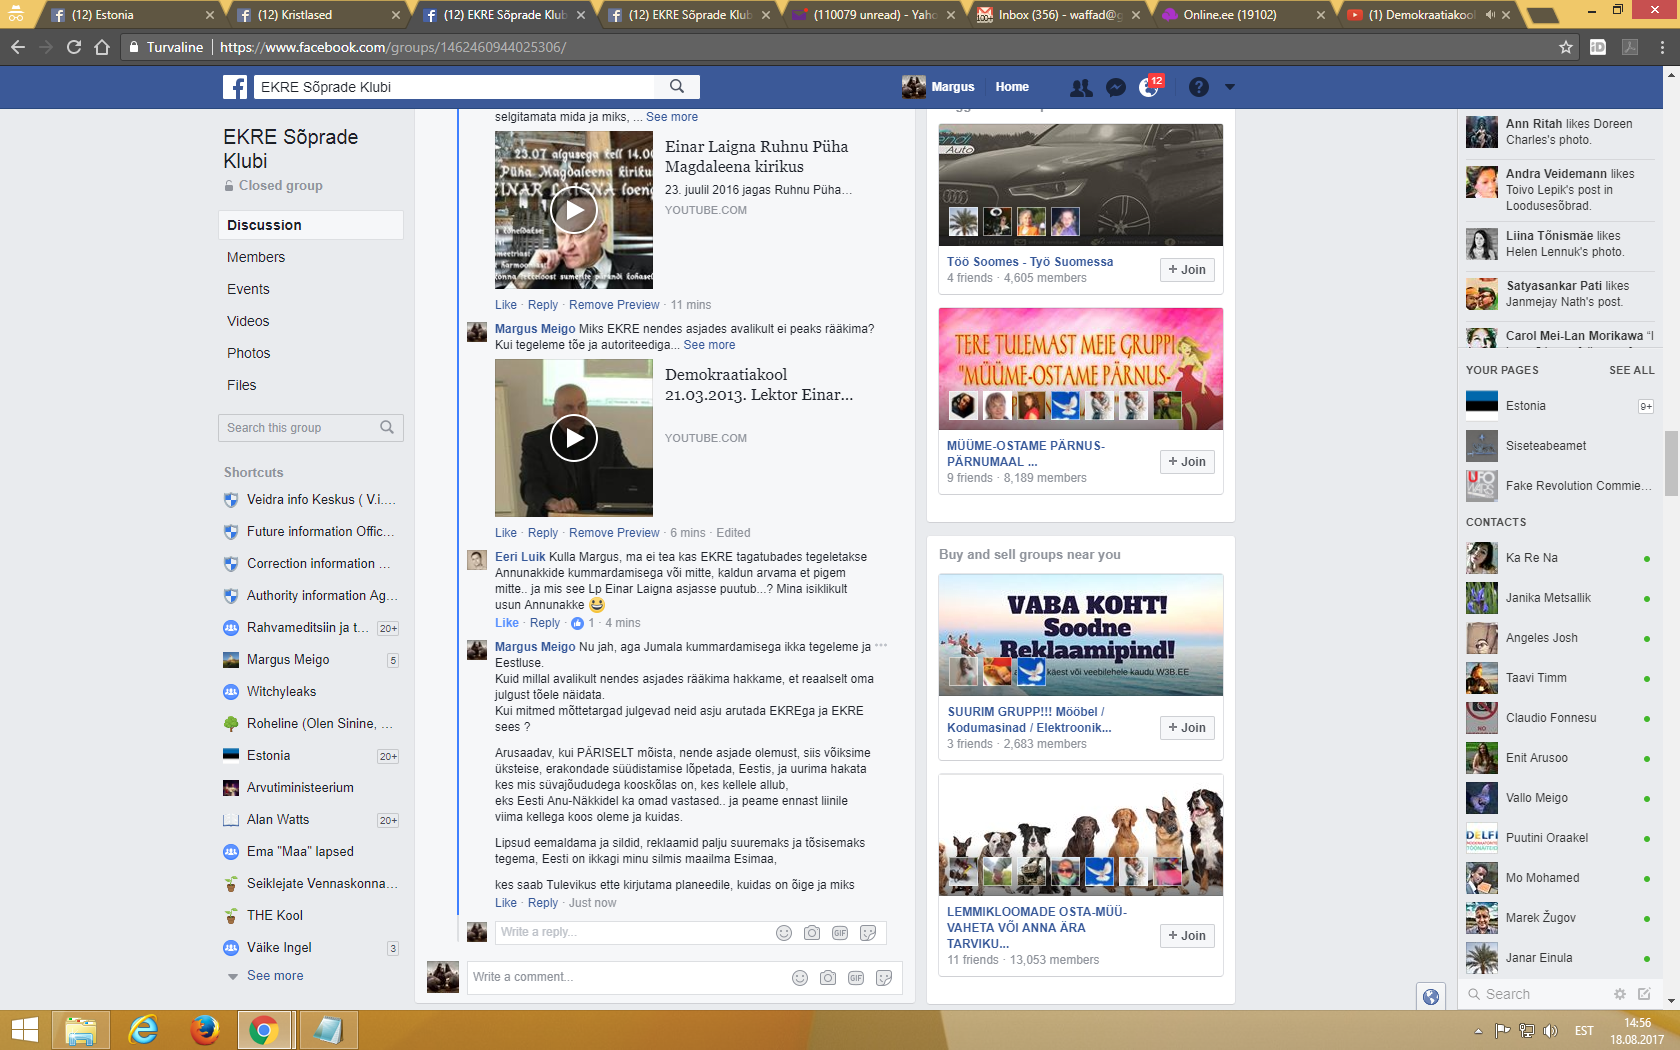
Task: Open the Estonia page under Your Pages
Action: pyautogui.click(x=1558, y=406)
